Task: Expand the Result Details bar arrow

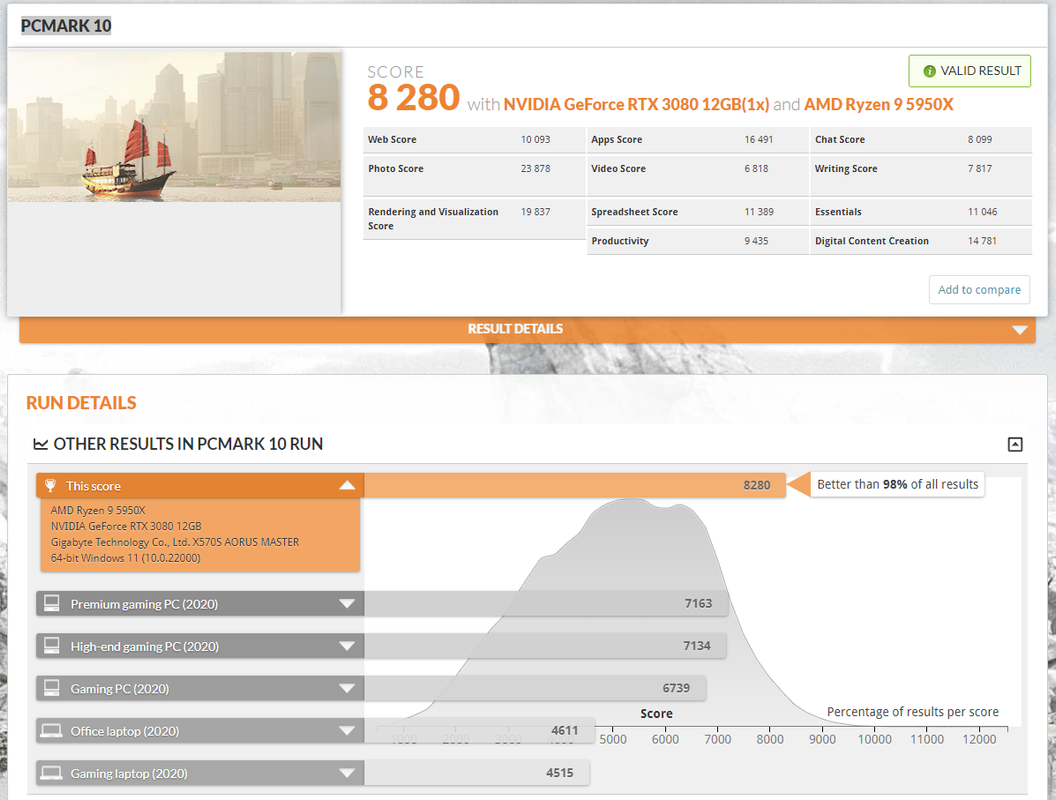Action: pyautogui.click(x=1020, y=330)
